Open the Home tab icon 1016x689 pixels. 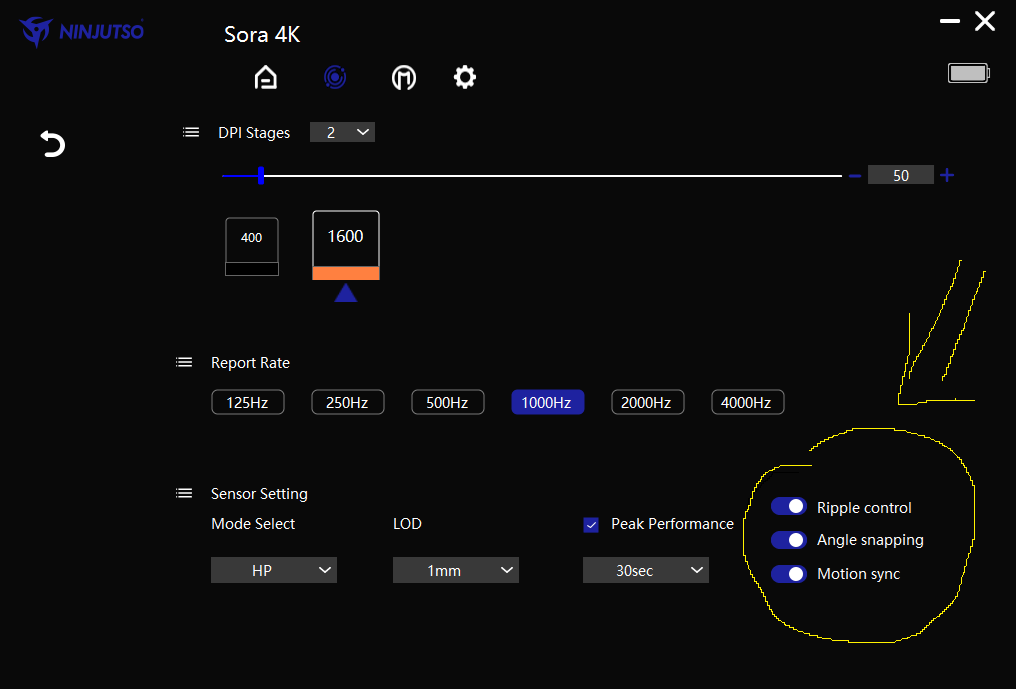pos(266,77)
